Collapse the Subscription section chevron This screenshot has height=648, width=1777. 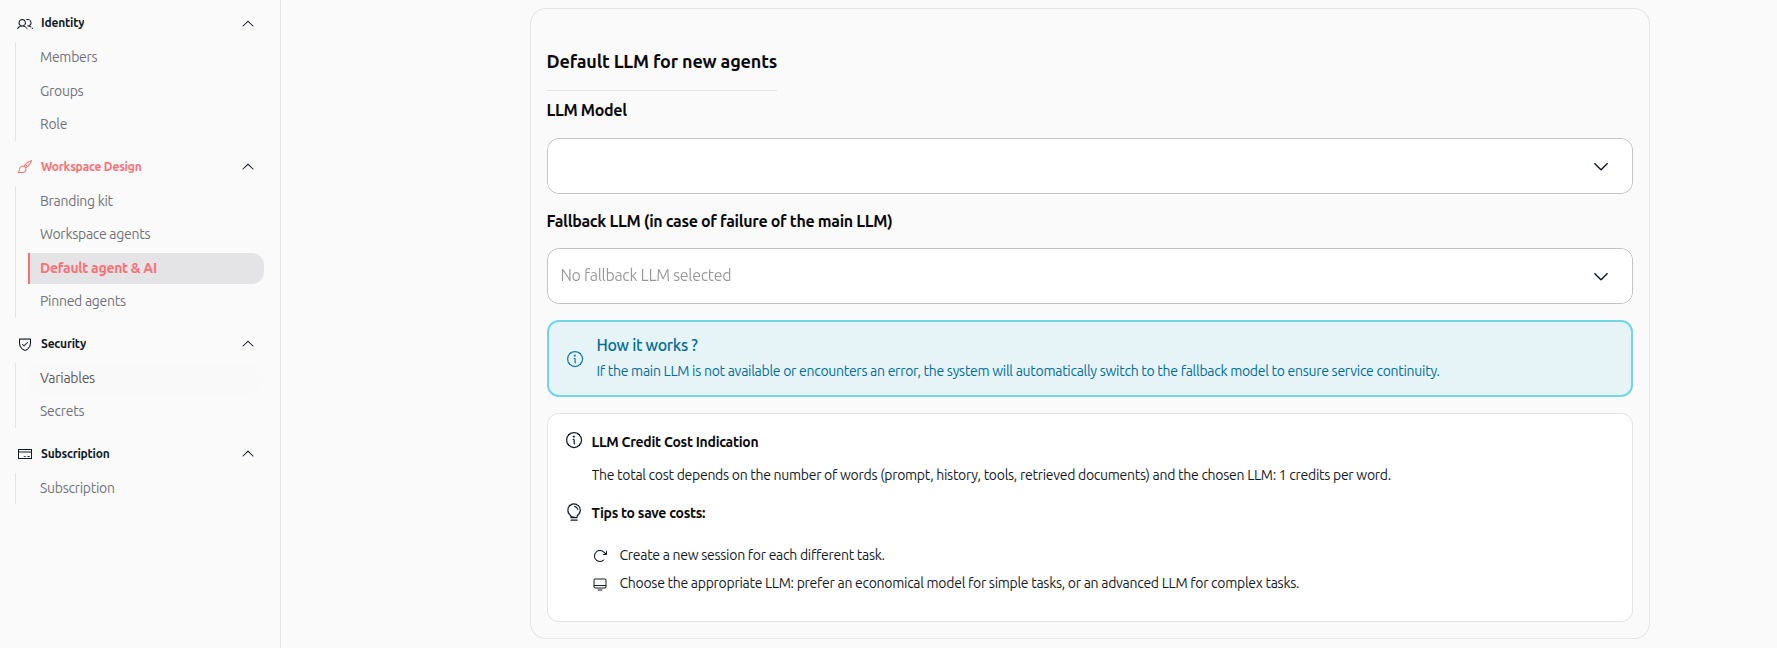pos(248,454)
